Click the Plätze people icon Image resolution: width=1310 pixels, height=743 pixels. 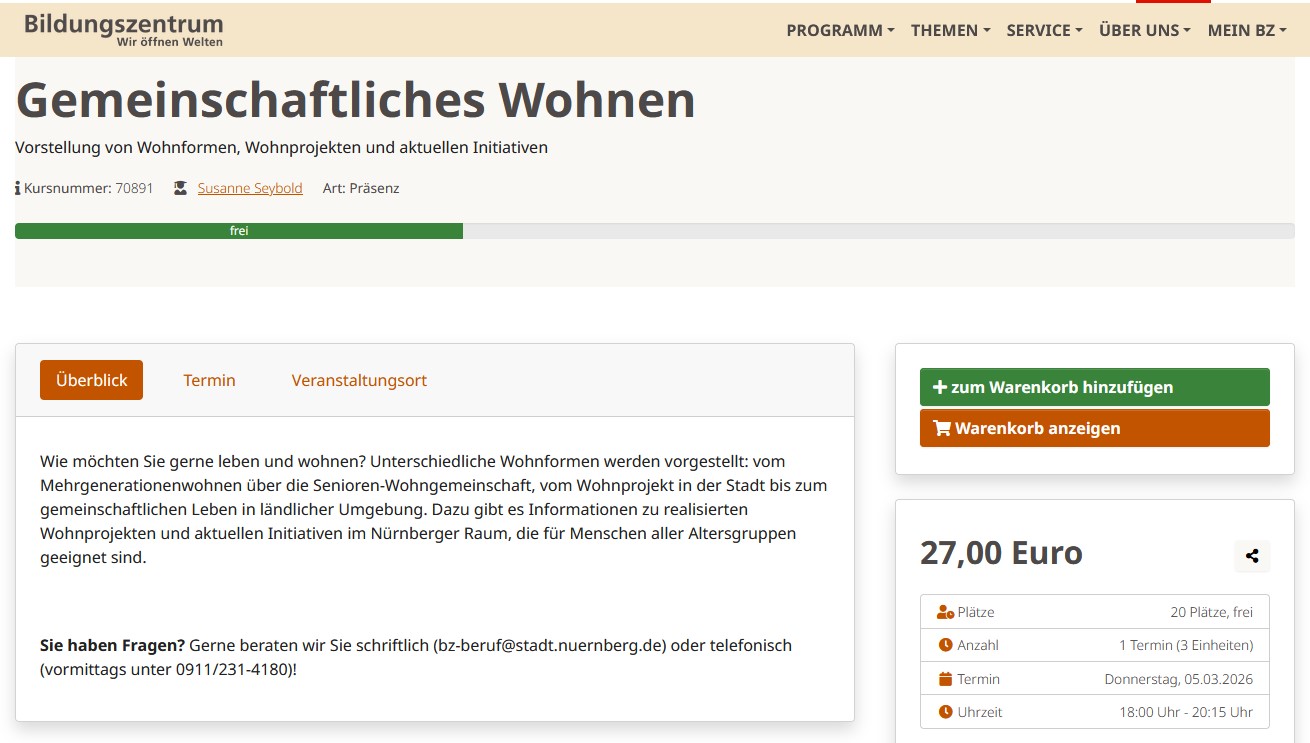945,612
